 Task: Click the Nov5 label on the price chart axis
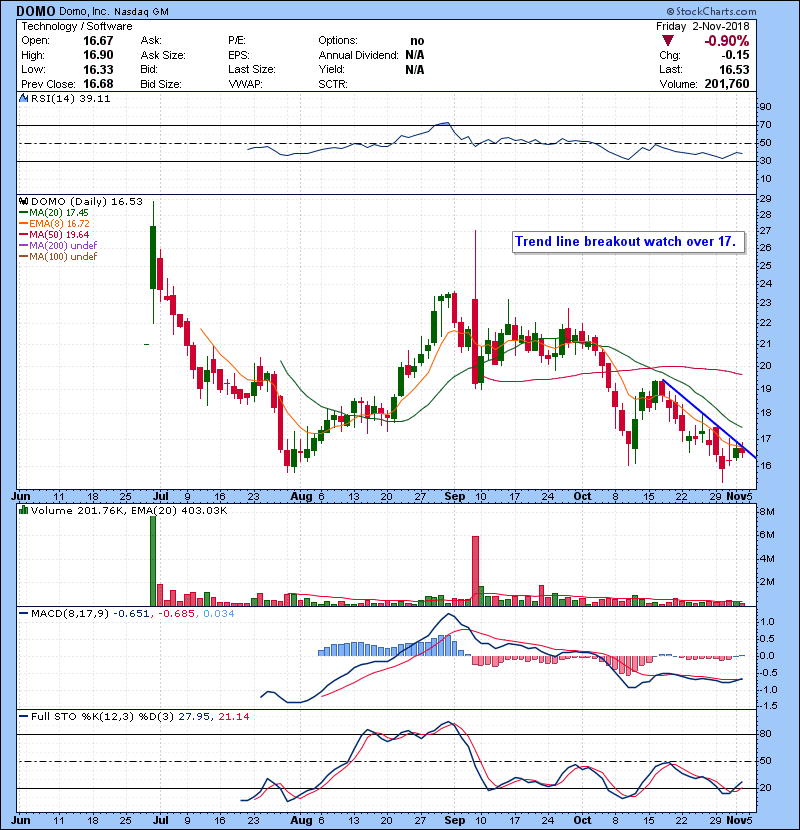tap(739, 497)
